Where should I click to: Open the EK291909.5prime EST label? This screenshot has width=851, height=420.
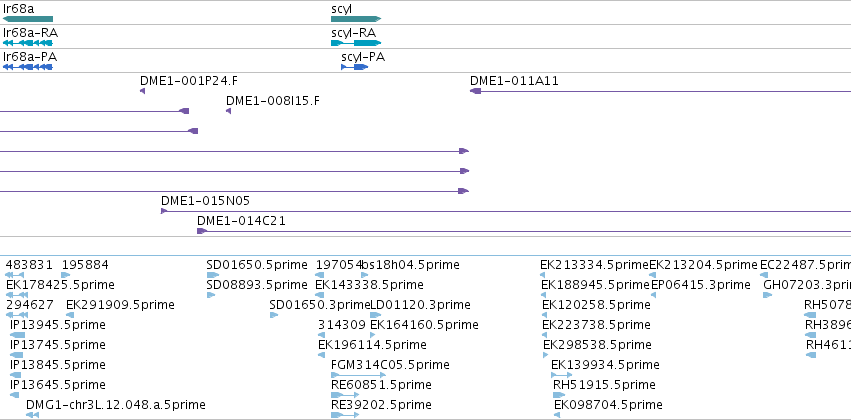[120, 305]
